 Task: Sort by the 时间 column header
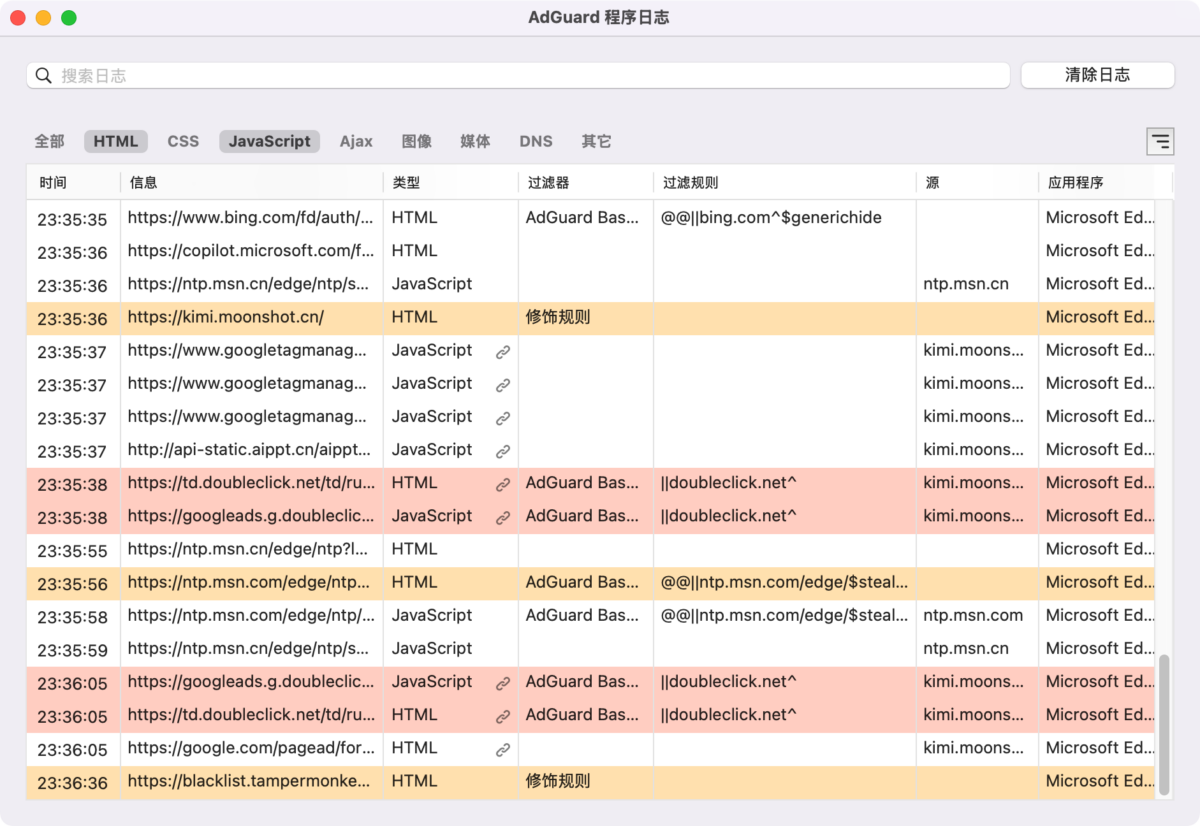(x=74, y=182)
